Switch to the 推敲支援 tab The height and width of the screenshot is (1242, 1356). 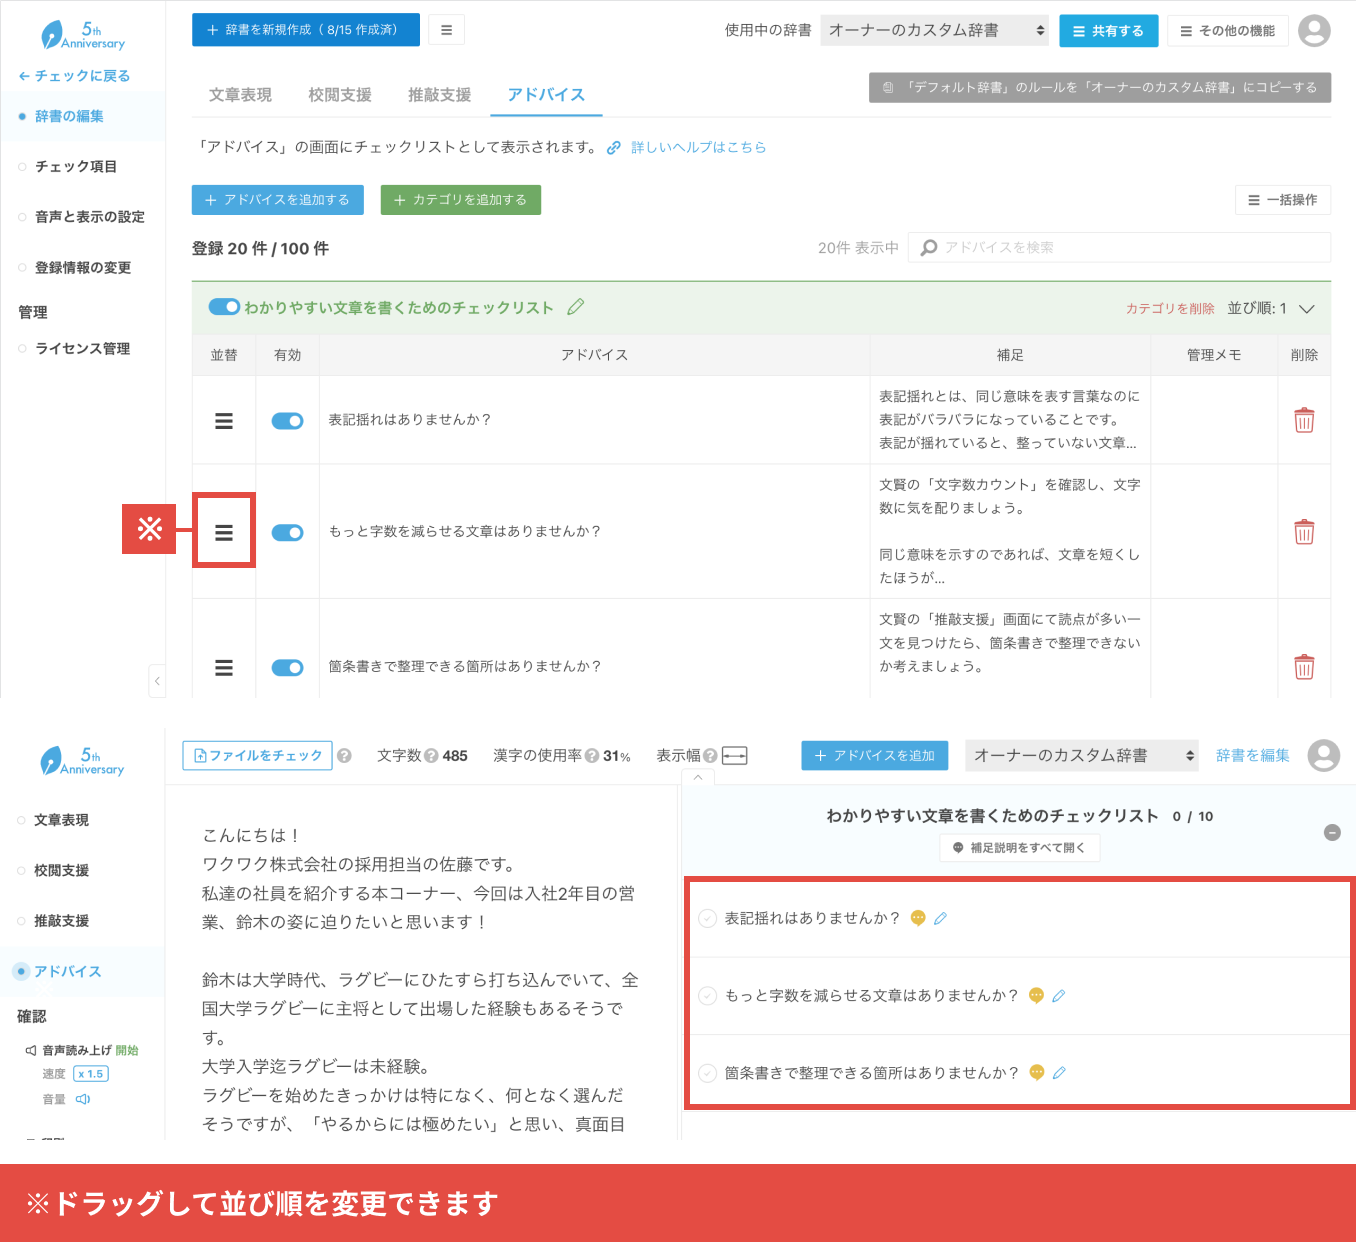tap(439, 94)
